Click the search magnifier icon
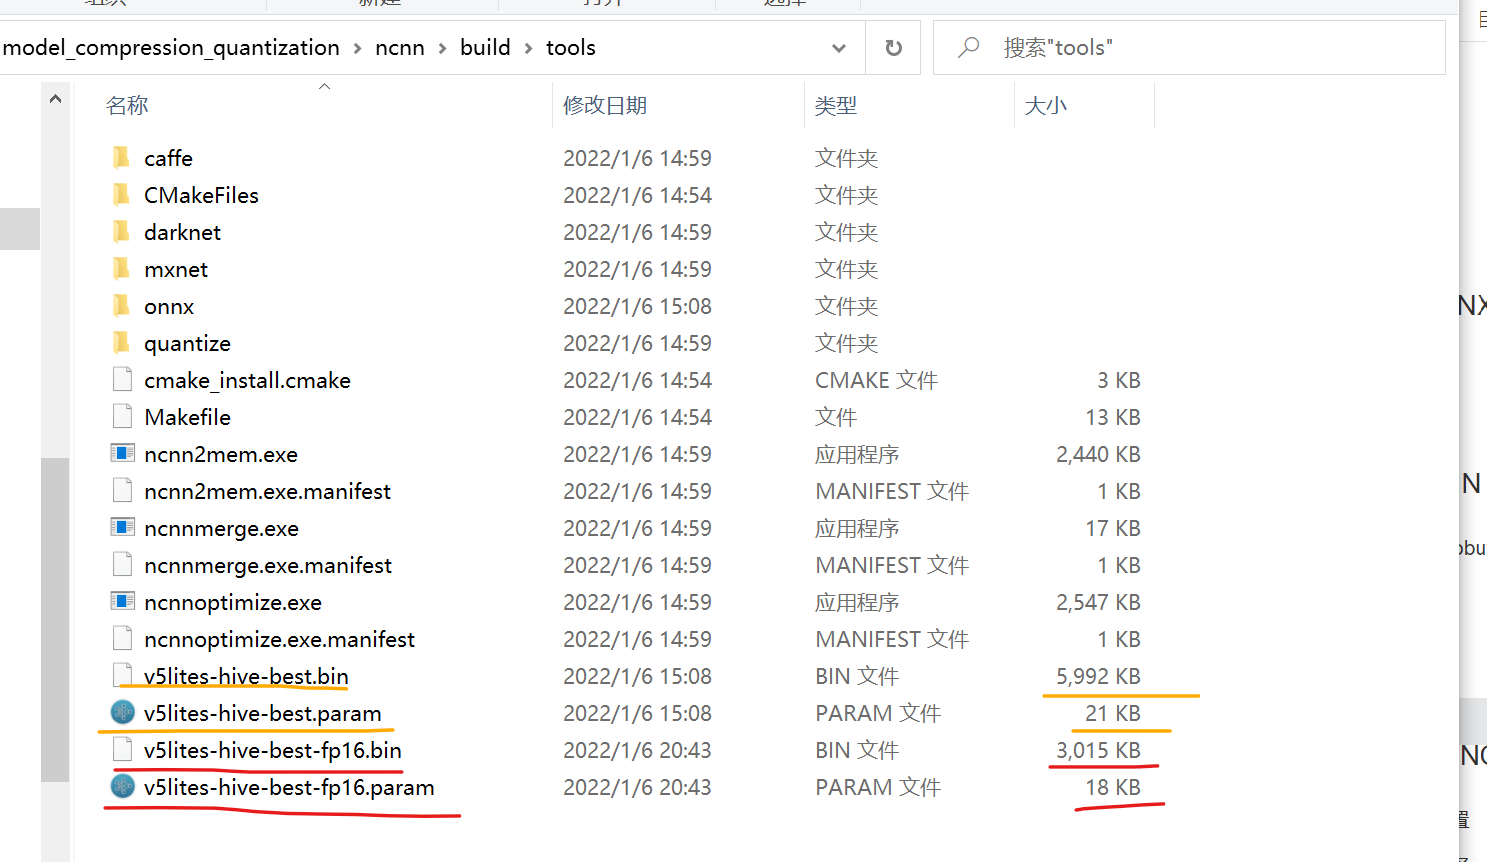 968,47
